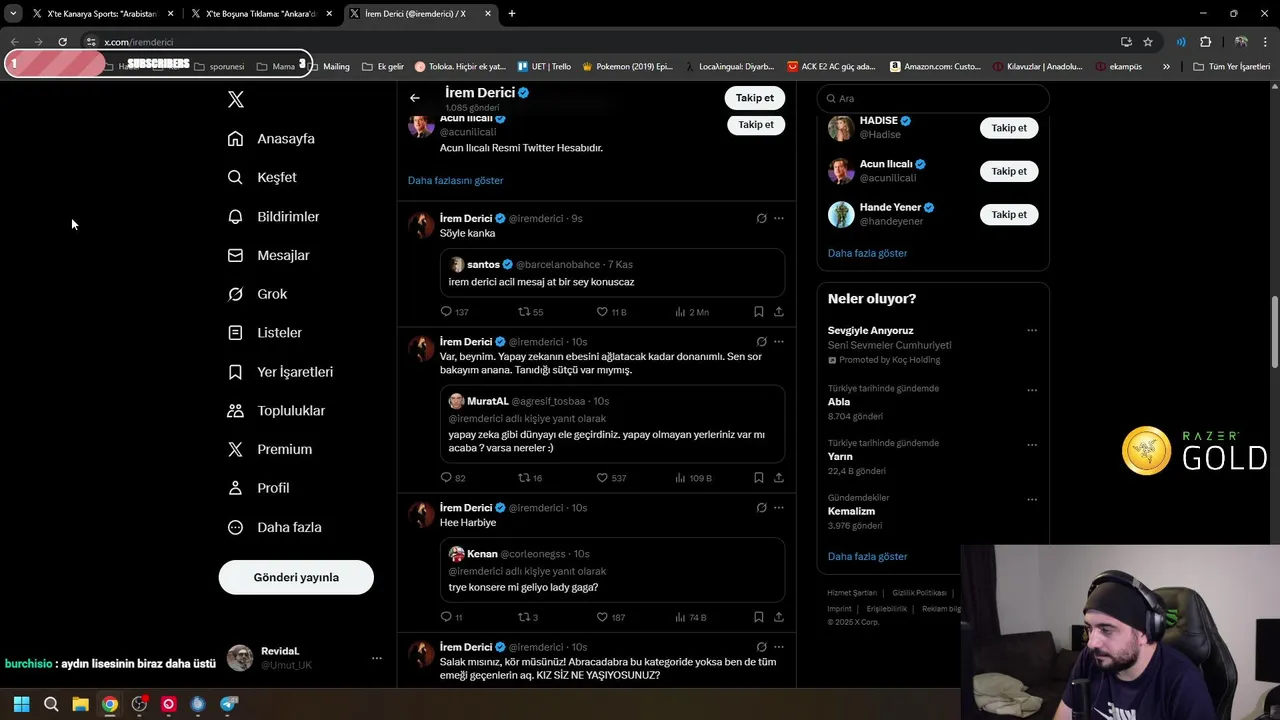
Task: Open Premium page
Action: 270,449
